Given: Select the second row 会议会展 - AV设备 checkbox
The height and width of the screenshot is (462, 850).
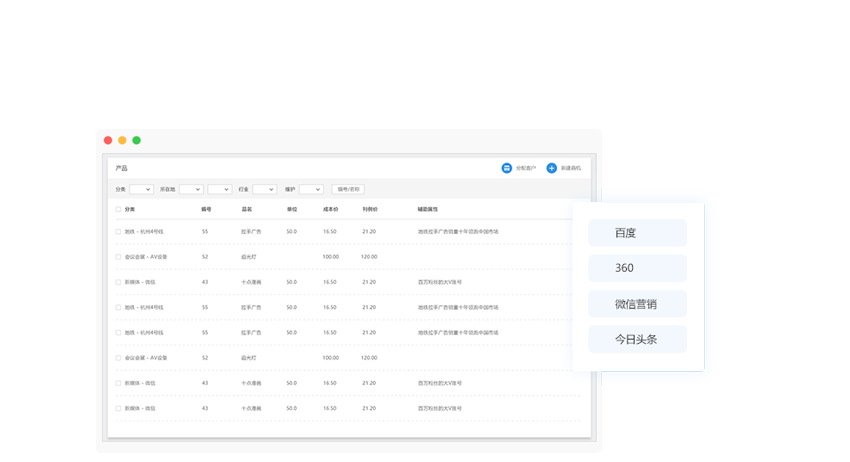Looking at the screenshot, I should pos(118,257).
